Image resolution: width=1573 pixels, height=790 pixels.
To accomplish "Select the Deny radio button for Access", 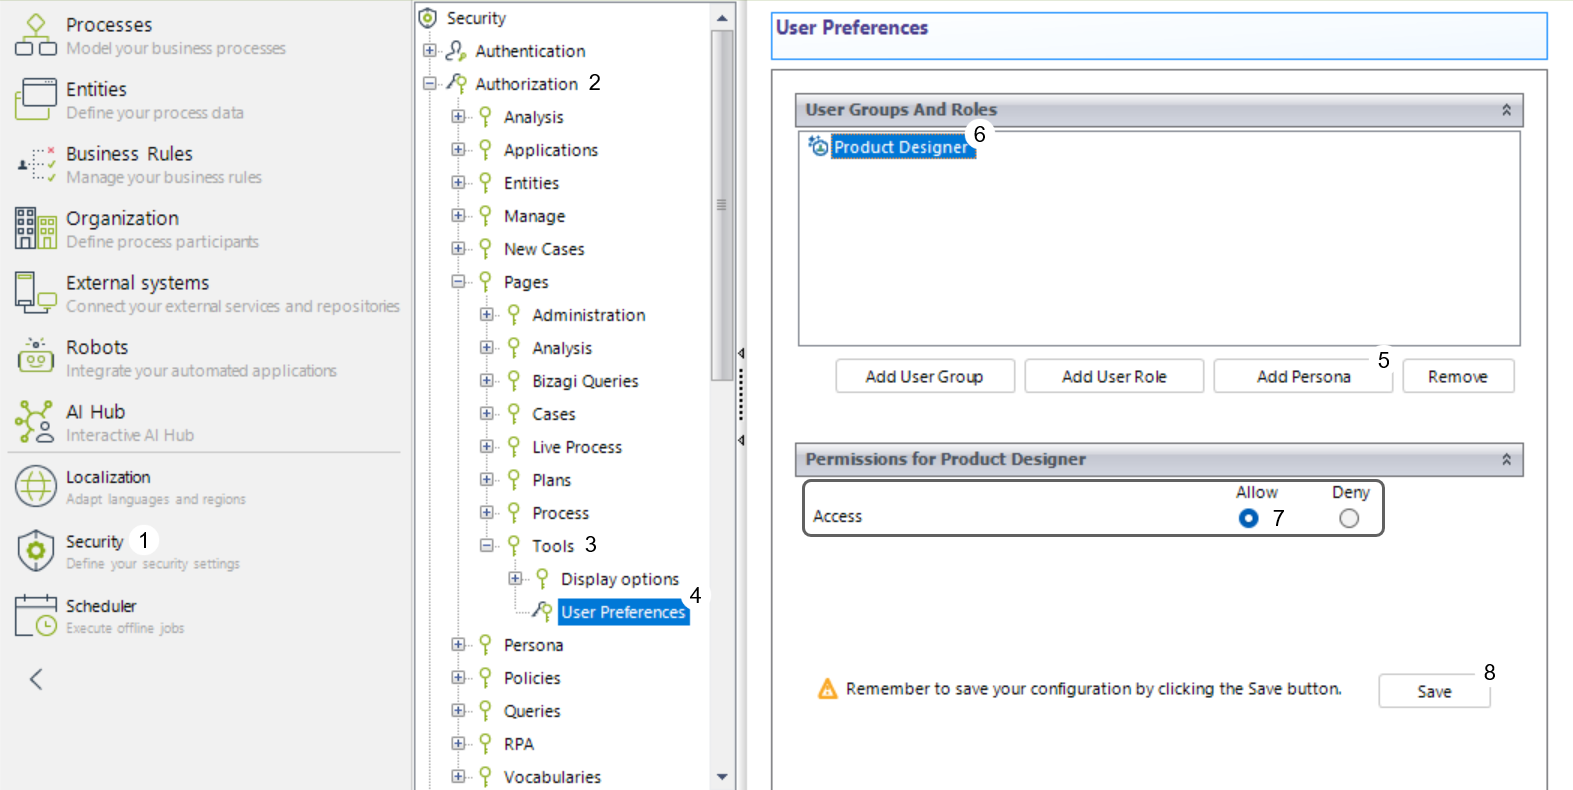I will tap(1349, 518).
